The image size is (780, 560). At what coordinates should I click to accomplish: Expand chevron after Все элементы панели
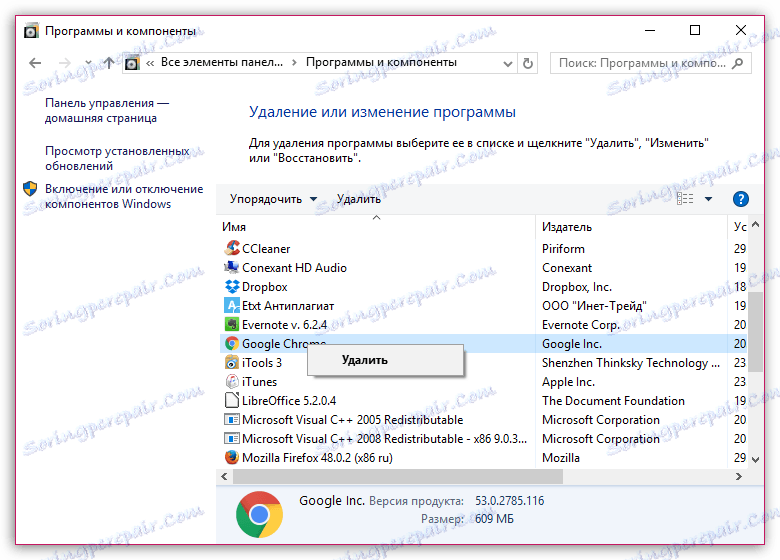(x=294, y=63)
